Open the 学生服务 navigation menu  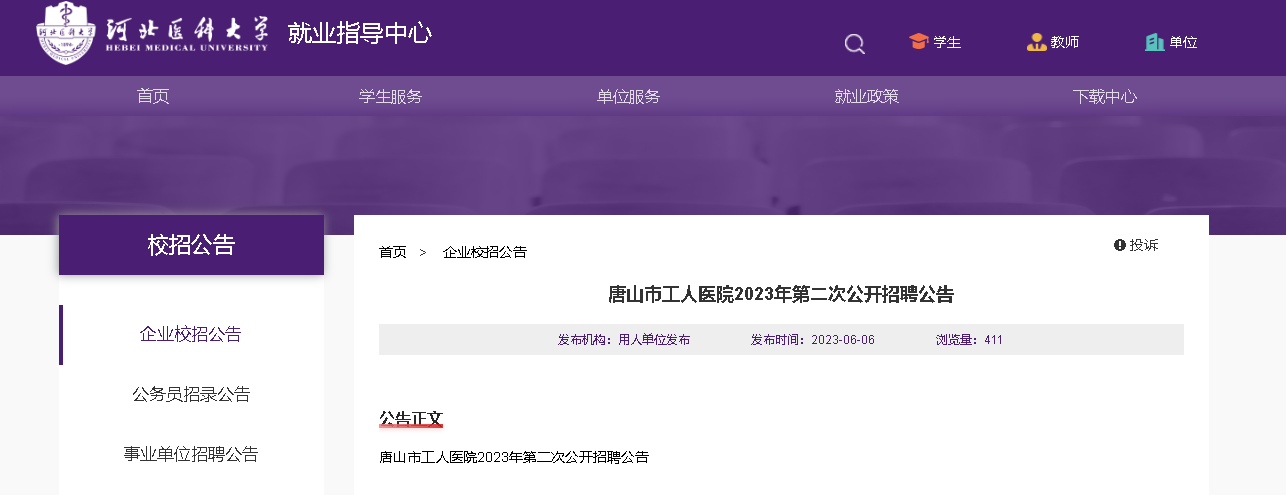pos(391,96)
